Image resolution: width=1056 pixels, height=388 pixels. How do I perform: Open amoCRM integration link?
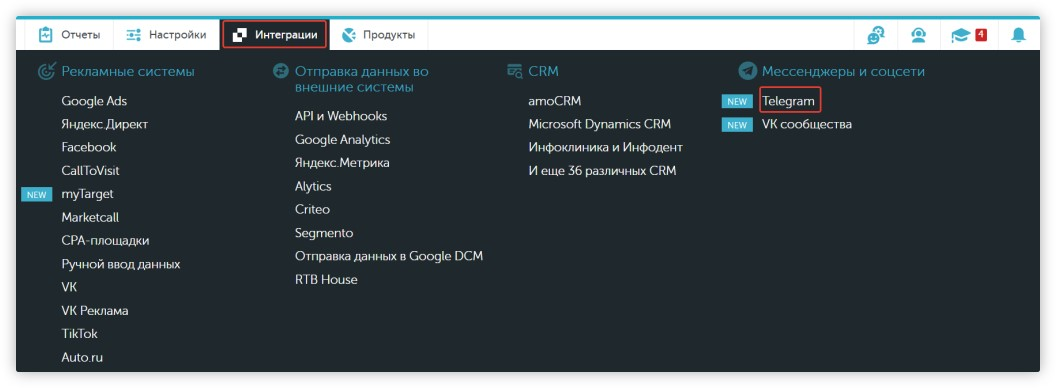[x=555, y=102]
